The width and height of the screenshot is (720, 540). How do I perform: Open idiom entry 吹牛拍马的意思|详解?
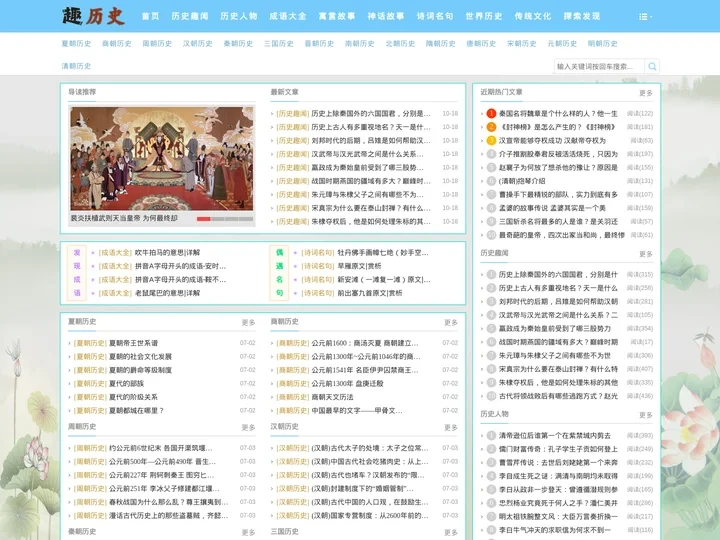click(x=167, y=253)
